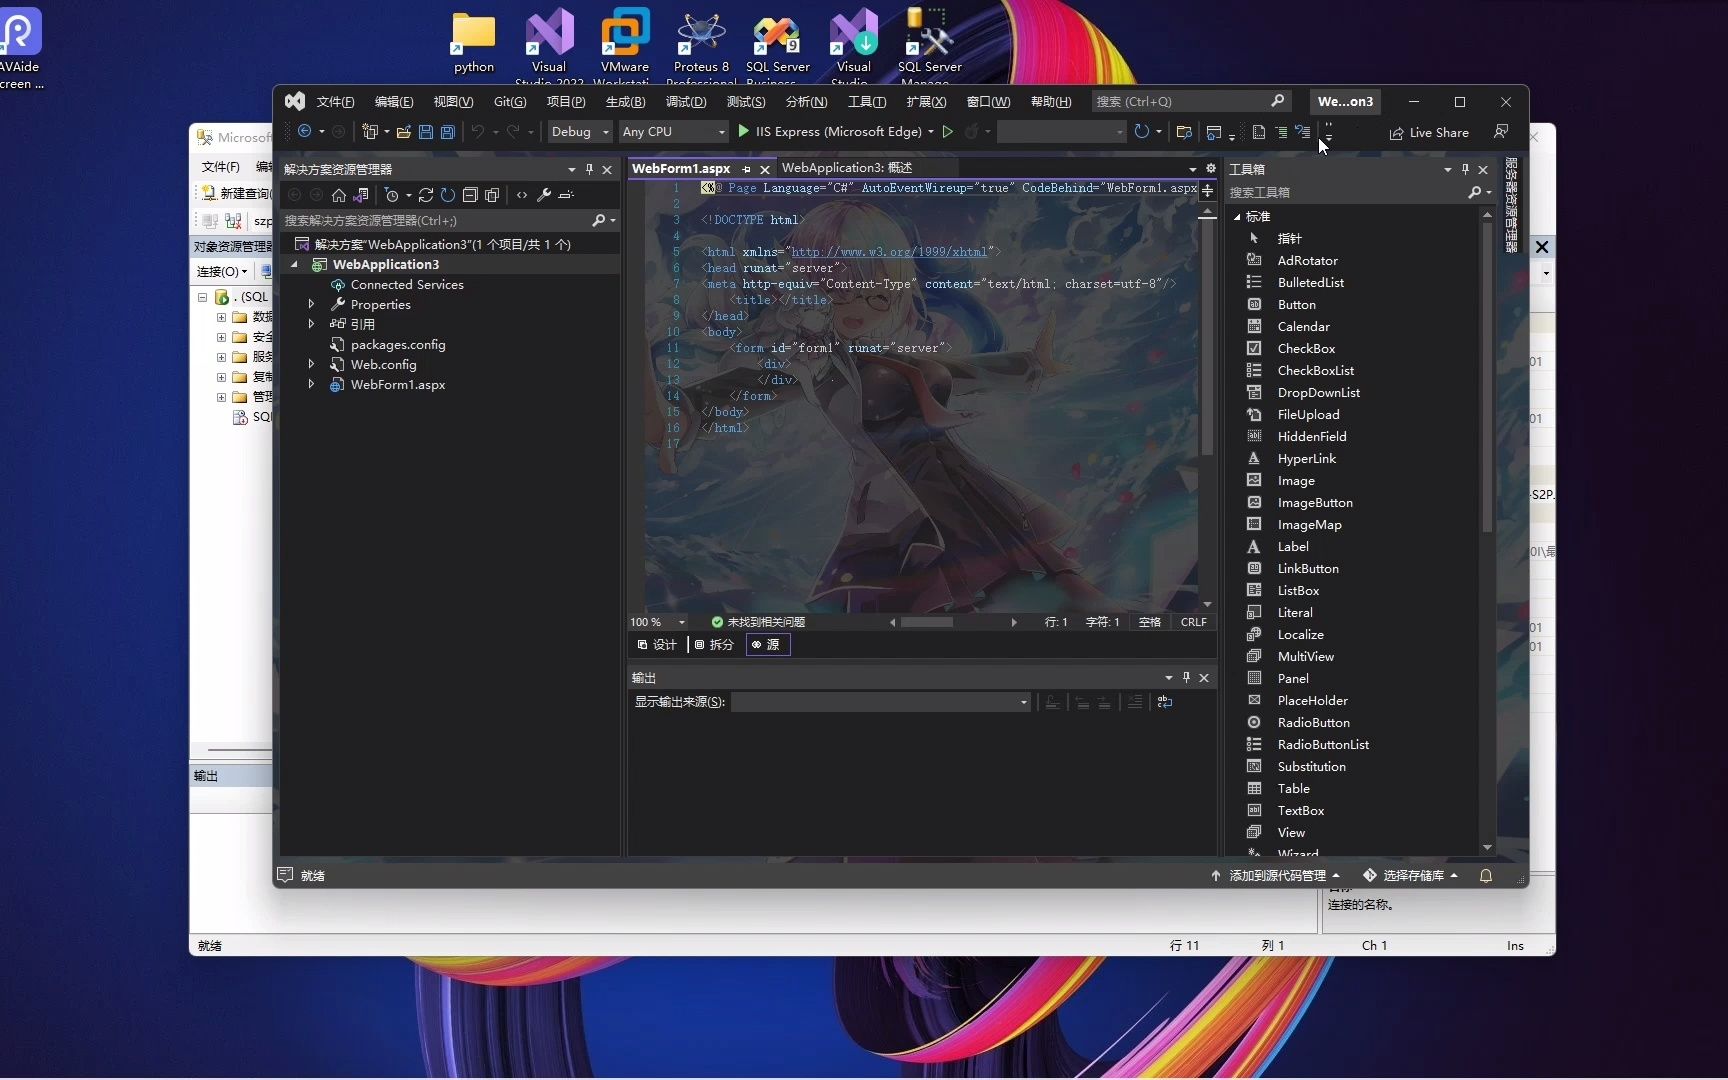Click the View Code icon in Solution Explorer
The height and width of the screenshot is (1080, 1728).
522,195
